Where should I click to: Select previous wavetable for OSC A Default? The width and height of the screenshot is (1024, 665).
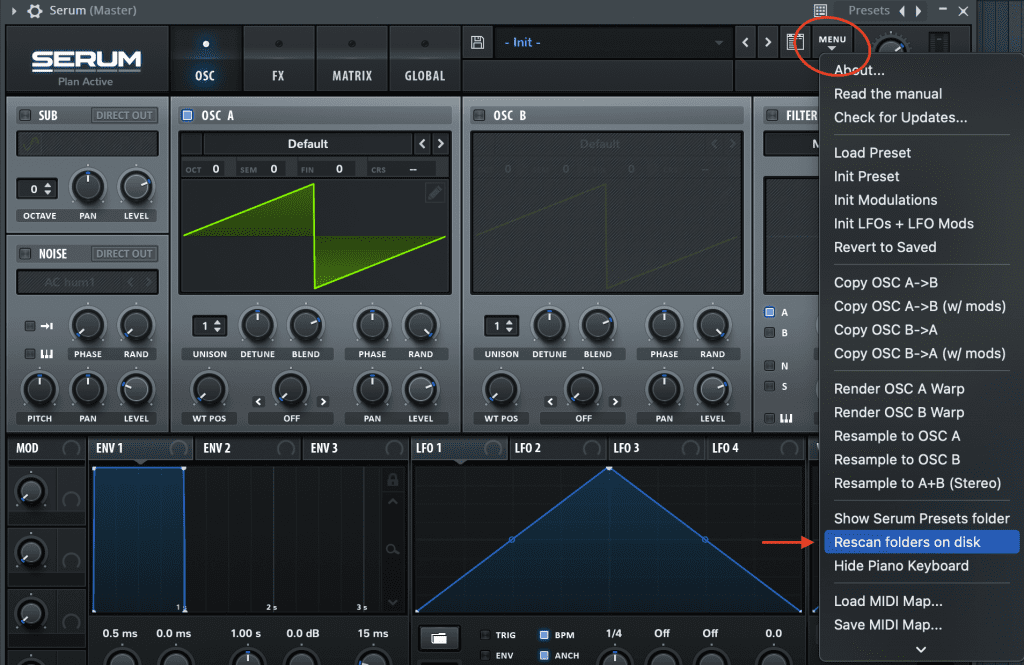[x=422, y=144]
